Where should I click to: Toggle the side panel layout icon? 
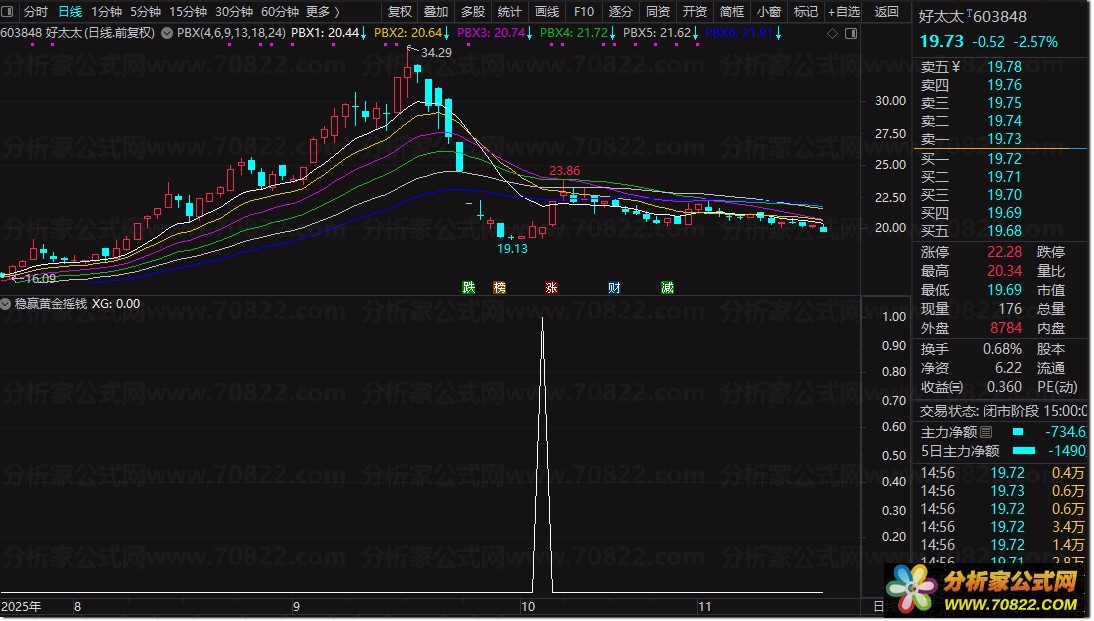[851, 33]
